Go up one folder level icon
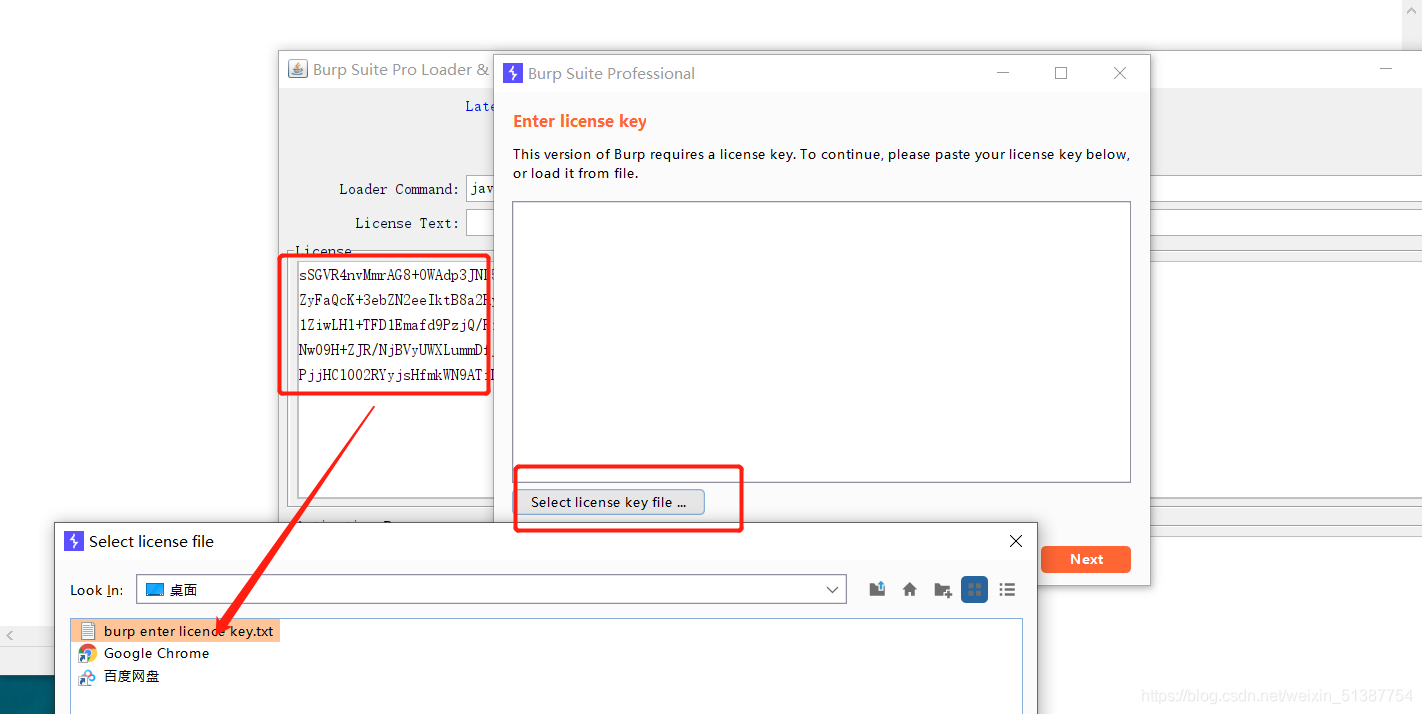This screenshot has width=1422, height=714. (877, 590)
